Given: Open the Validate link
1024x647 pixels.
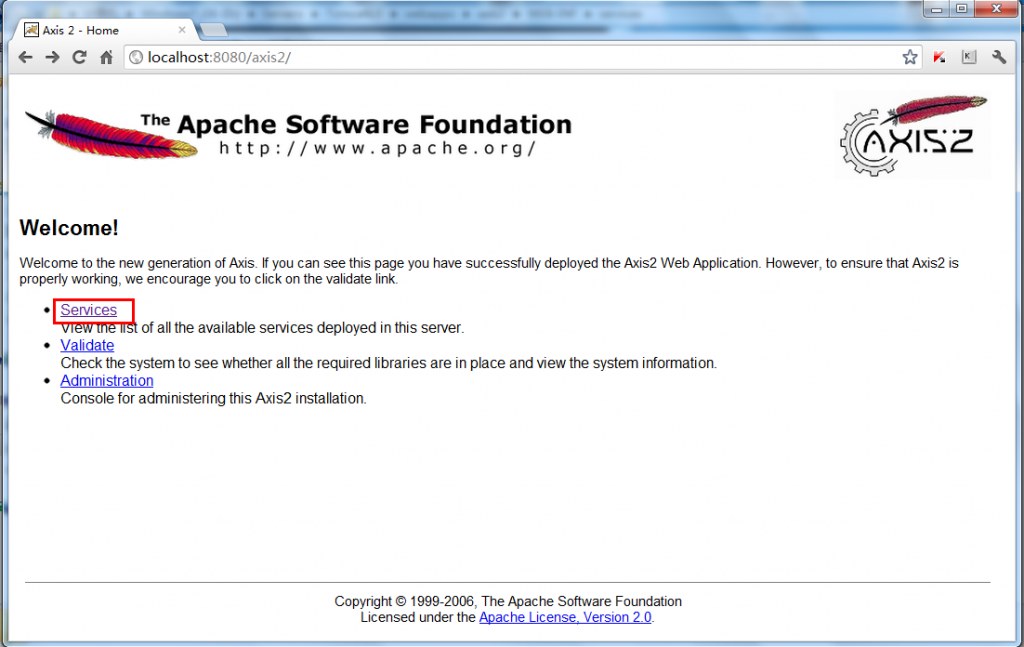Looking at the screenshot, I should pos(87,345).
